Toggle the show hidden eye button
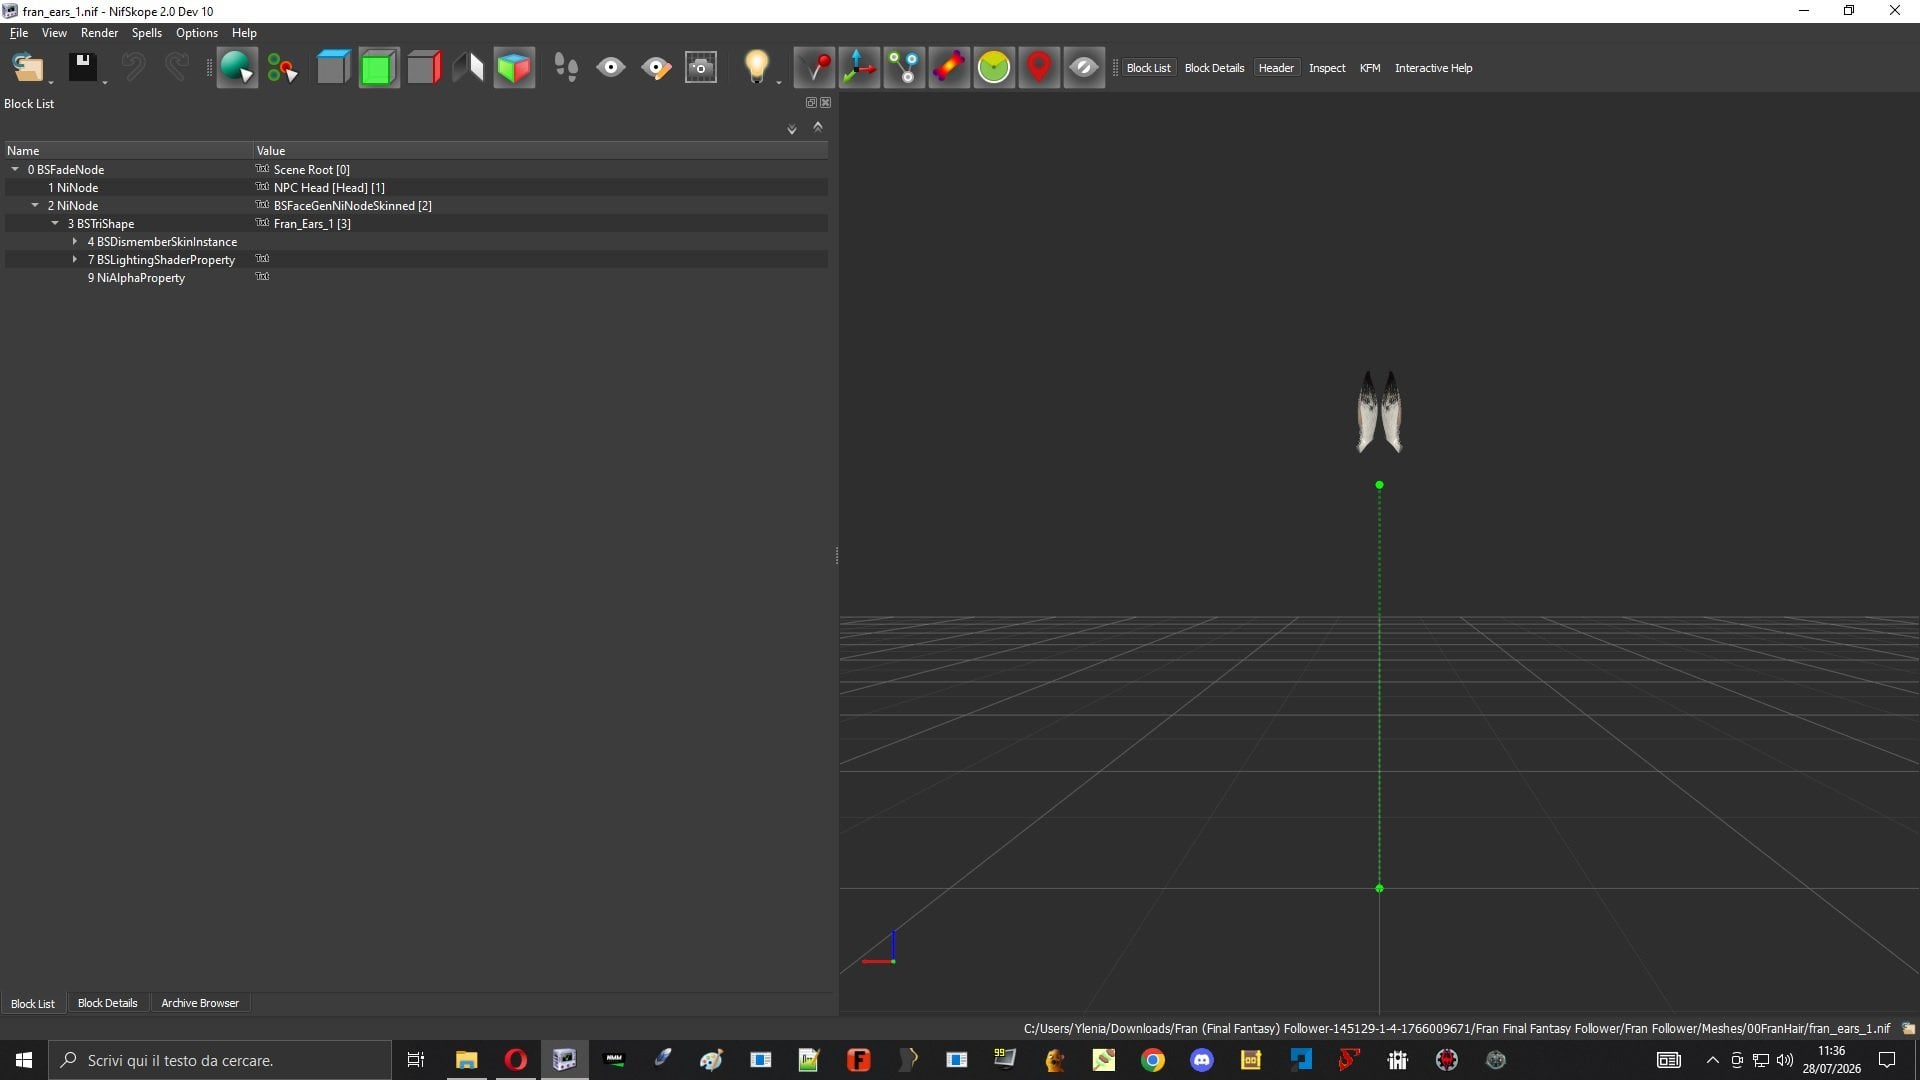1920x1080 pixels. point(1084,68)
